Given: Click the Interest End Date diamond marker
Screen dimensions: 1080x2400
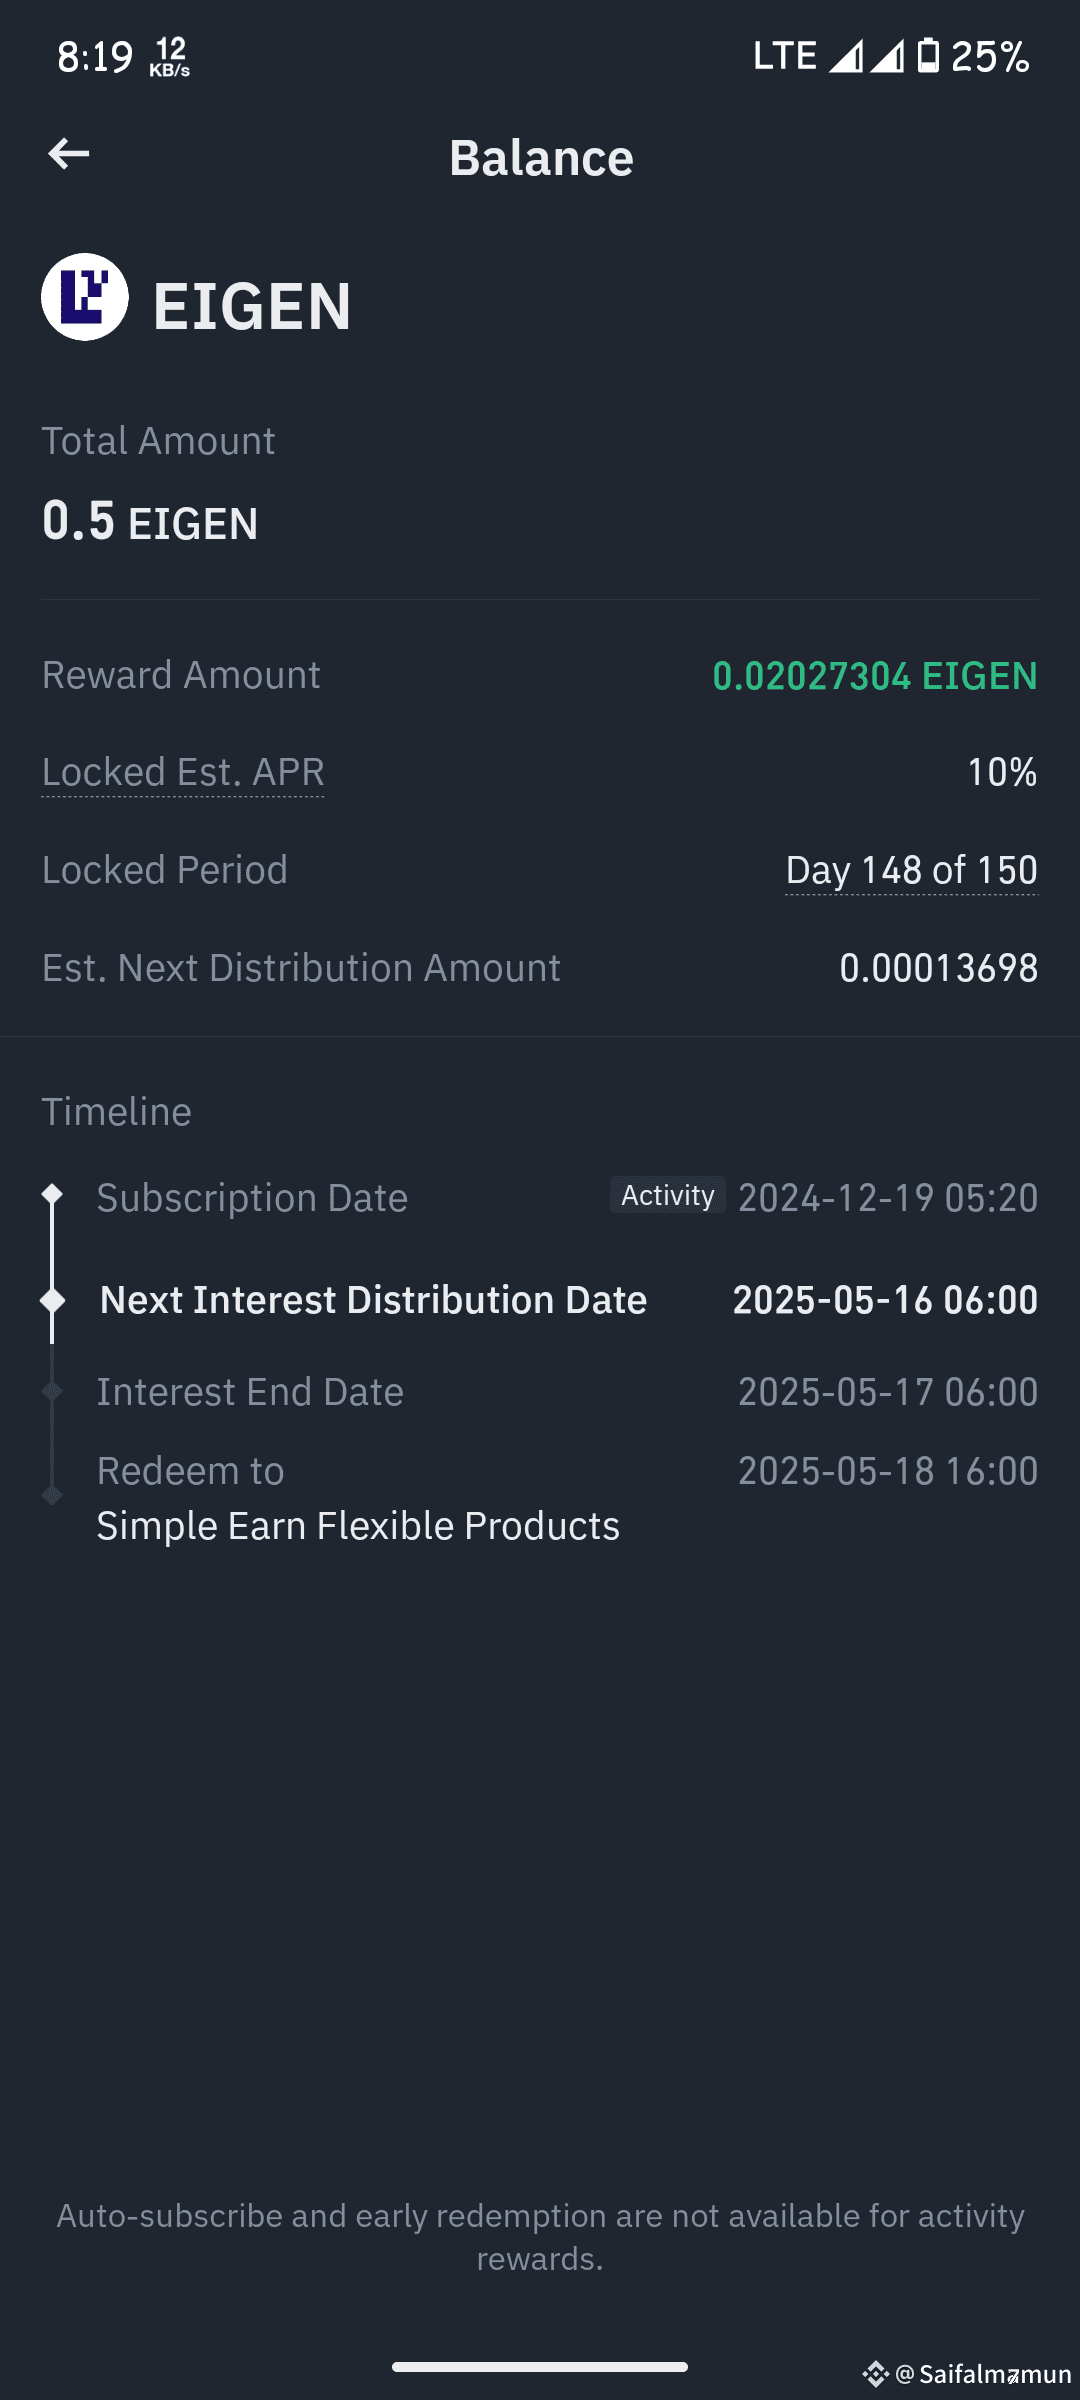Looking at the screenshot, I should click(x=52, y=1391).
